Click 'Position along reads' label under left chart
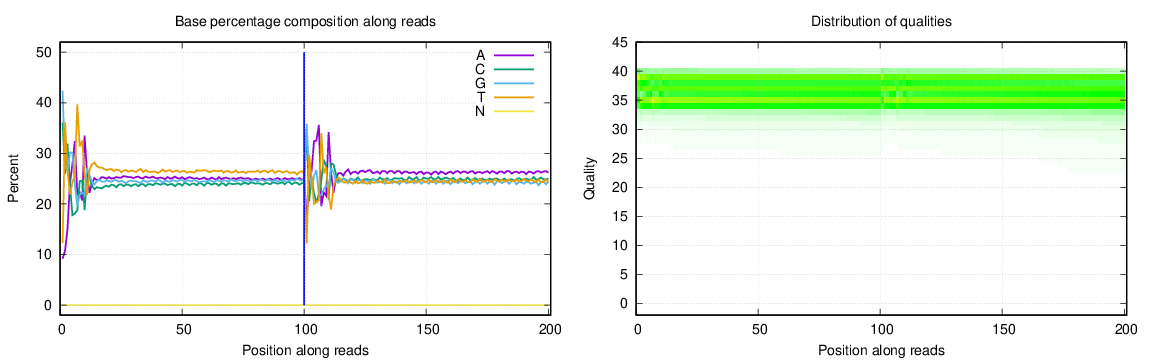The image size is (1152, 360). [306, 350]
